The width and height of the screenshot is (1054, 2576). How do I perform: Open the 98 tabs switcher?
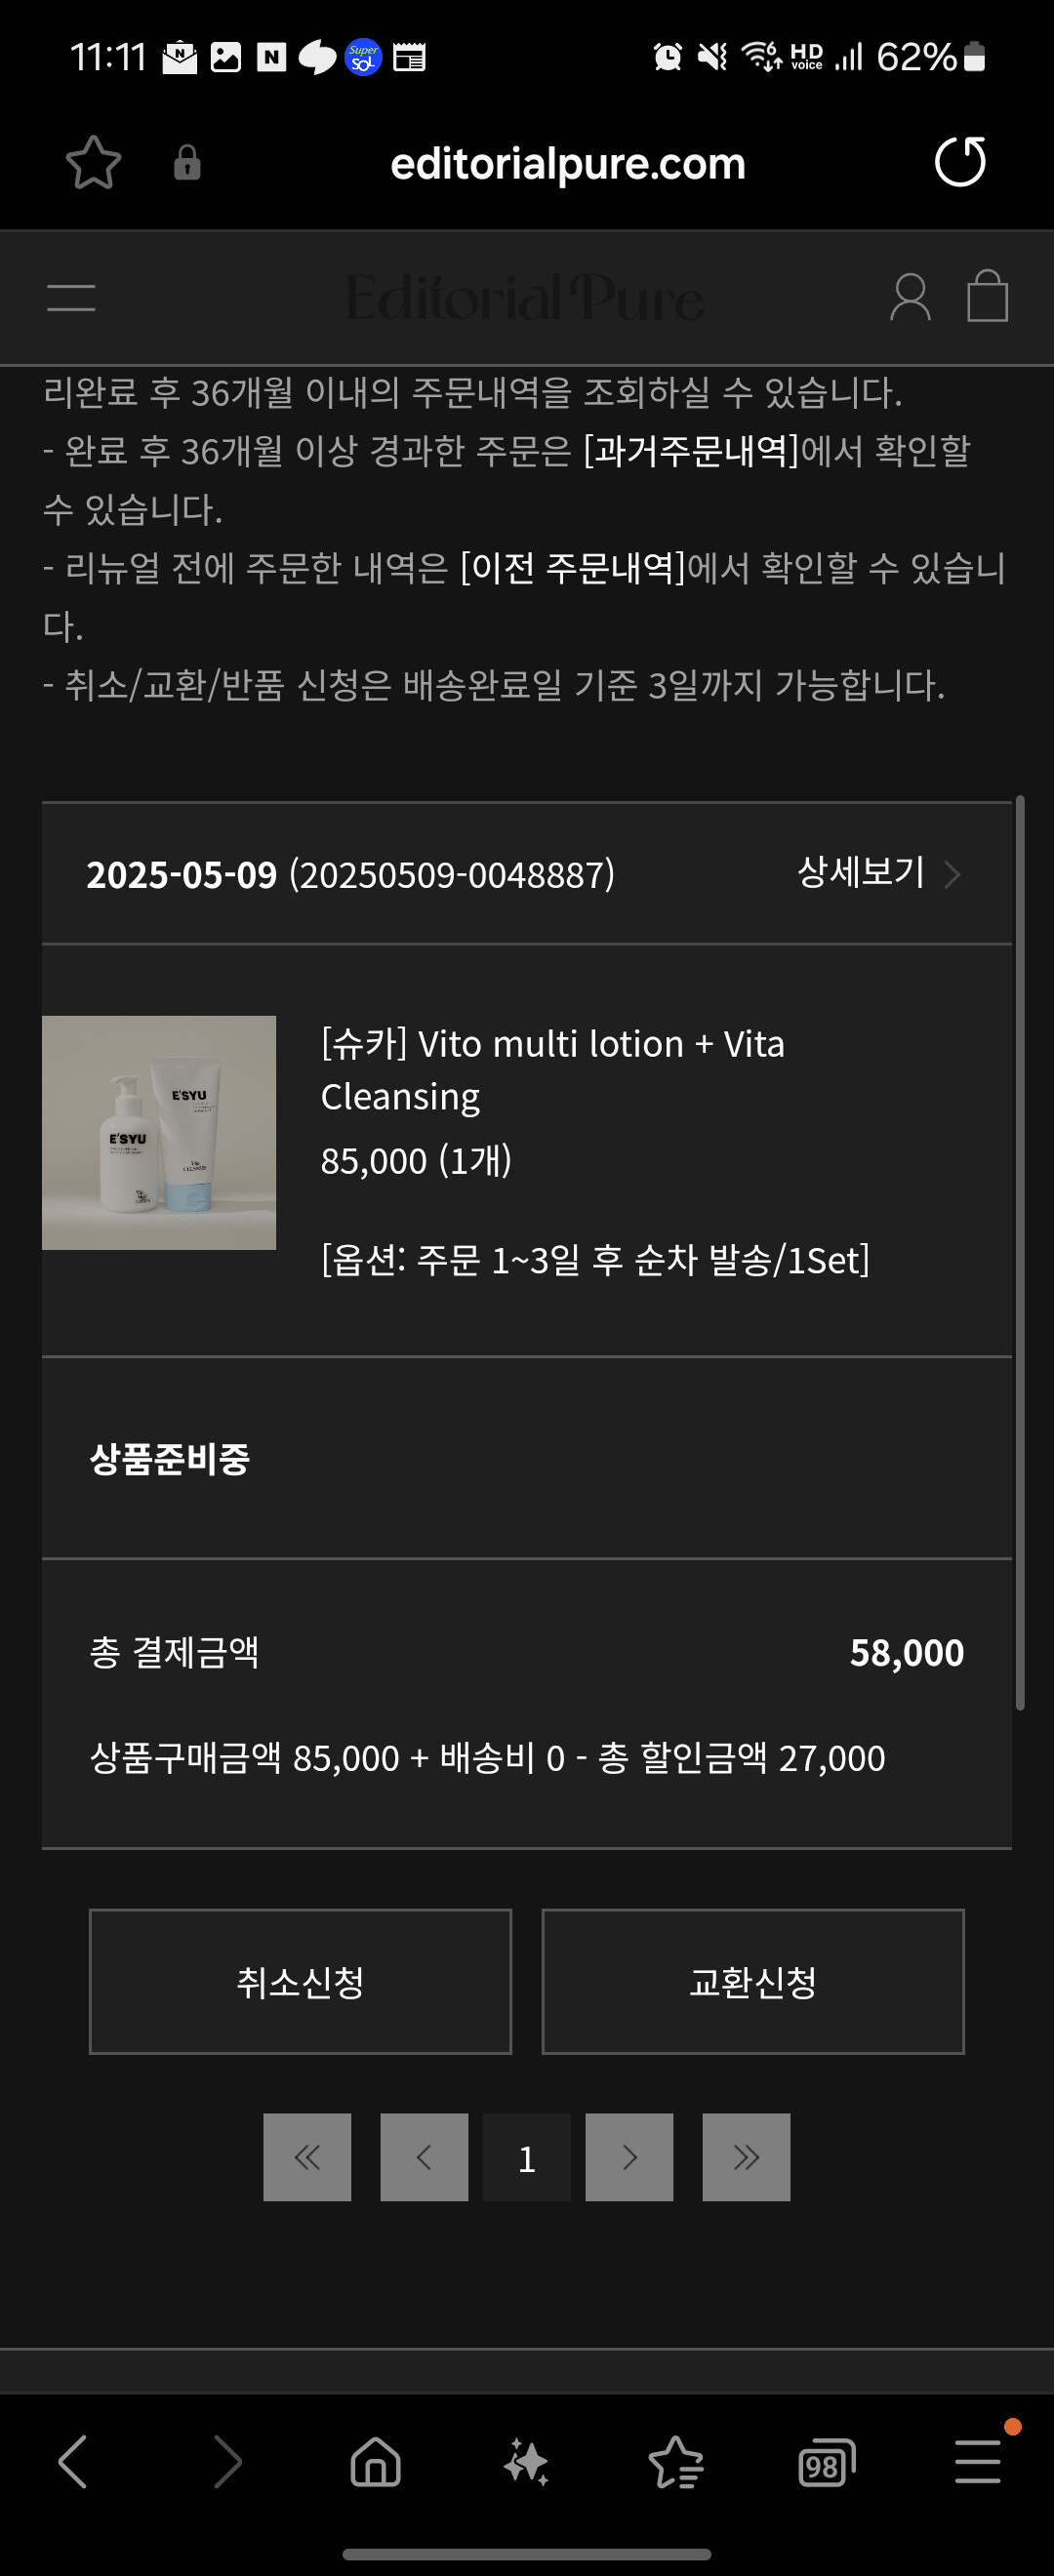(x=826, y=2462)
